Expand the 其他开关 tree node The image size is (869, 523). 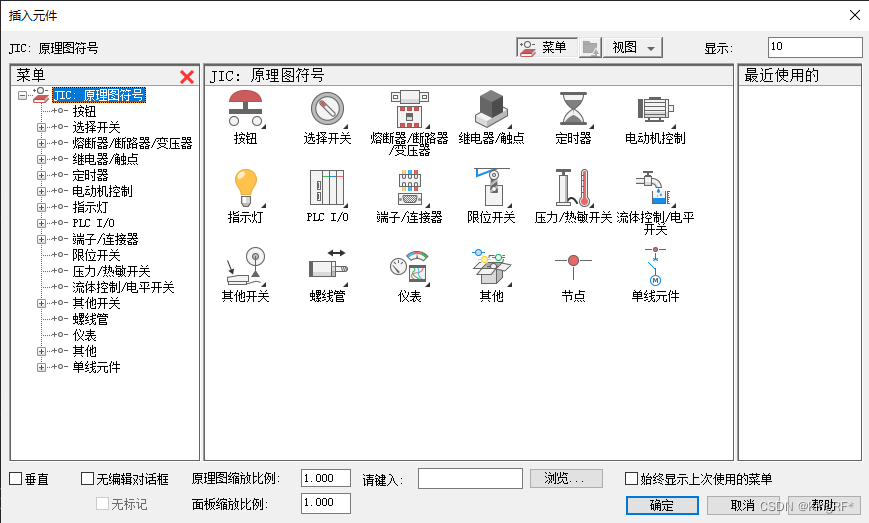tap(41, 304)
